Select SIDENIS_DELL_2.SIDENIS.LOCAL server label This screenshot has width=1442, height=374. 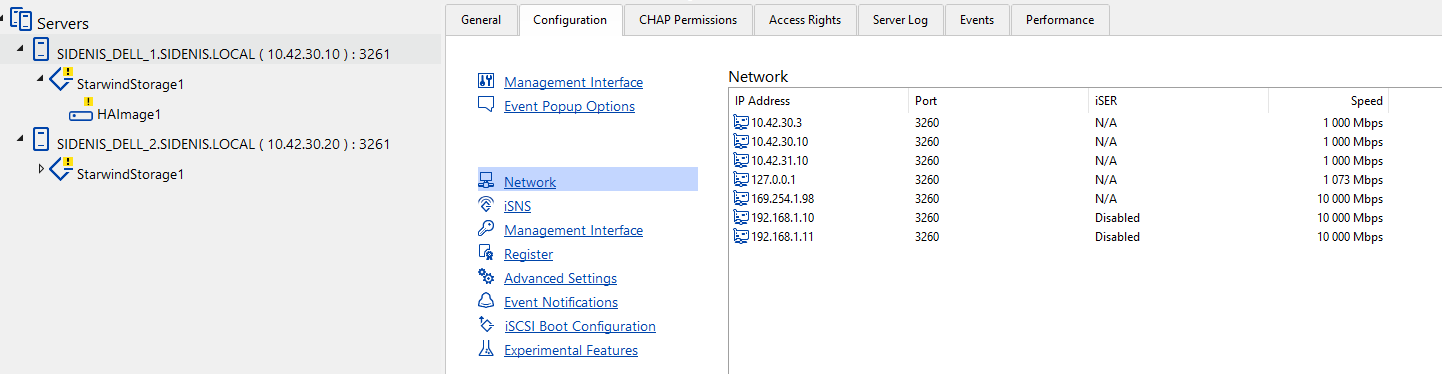(x=223, y=143)
